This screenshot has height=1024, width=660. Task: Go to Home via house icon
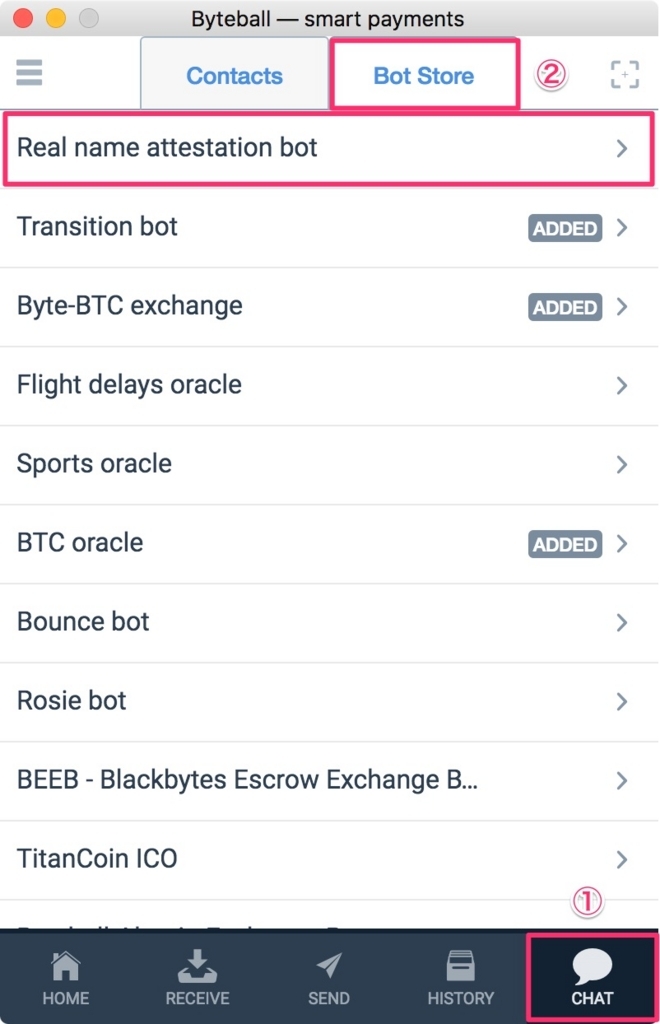coord(66,966)
